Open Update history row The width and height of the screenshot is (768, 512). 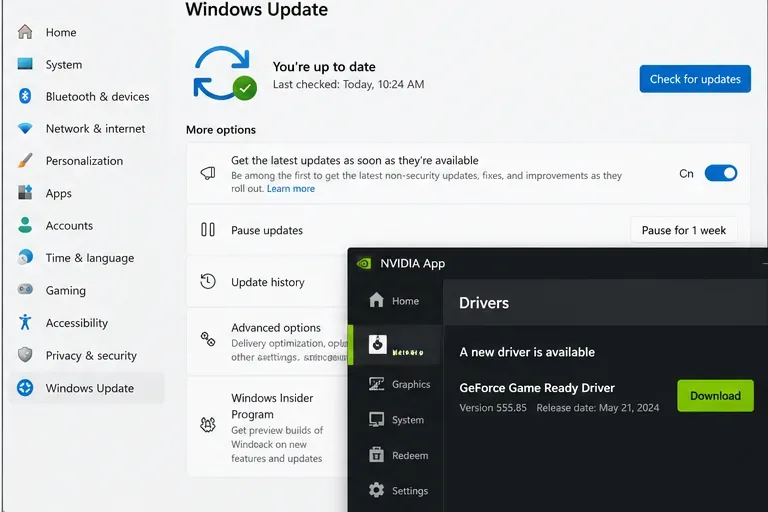267,282
